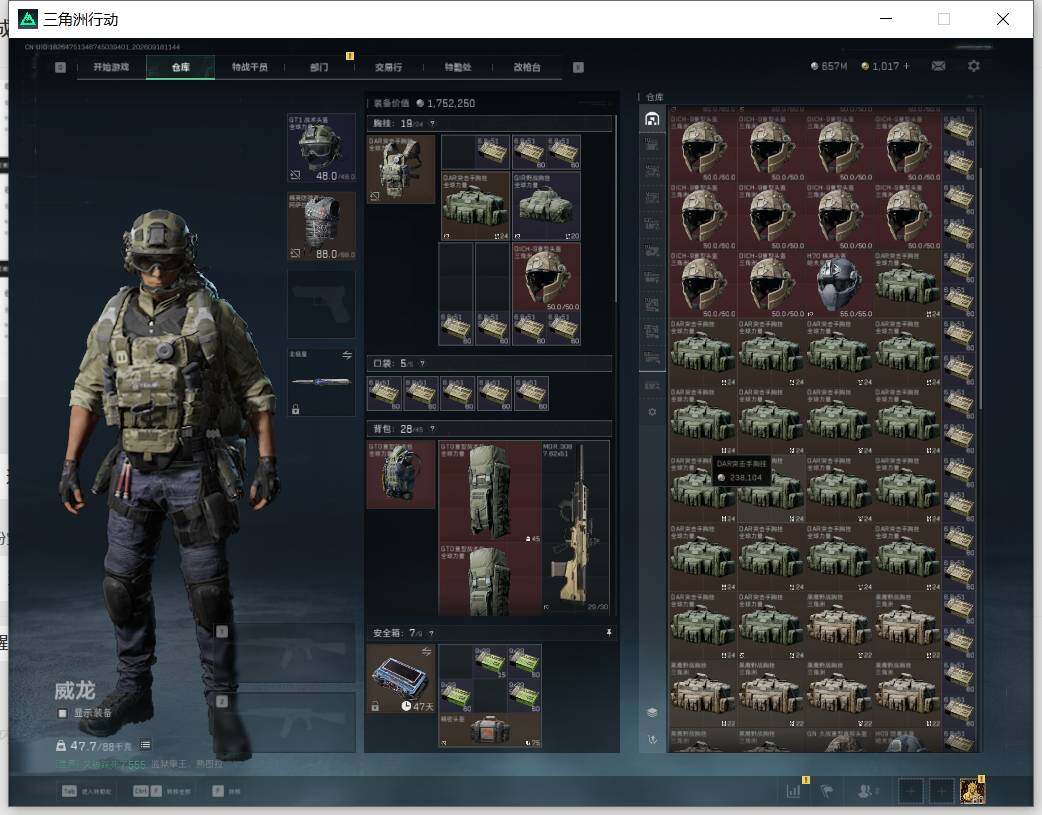This screenshot has width=1042, height=815.
Task: Go to the 交易行 tab
Action: point(388,67)
